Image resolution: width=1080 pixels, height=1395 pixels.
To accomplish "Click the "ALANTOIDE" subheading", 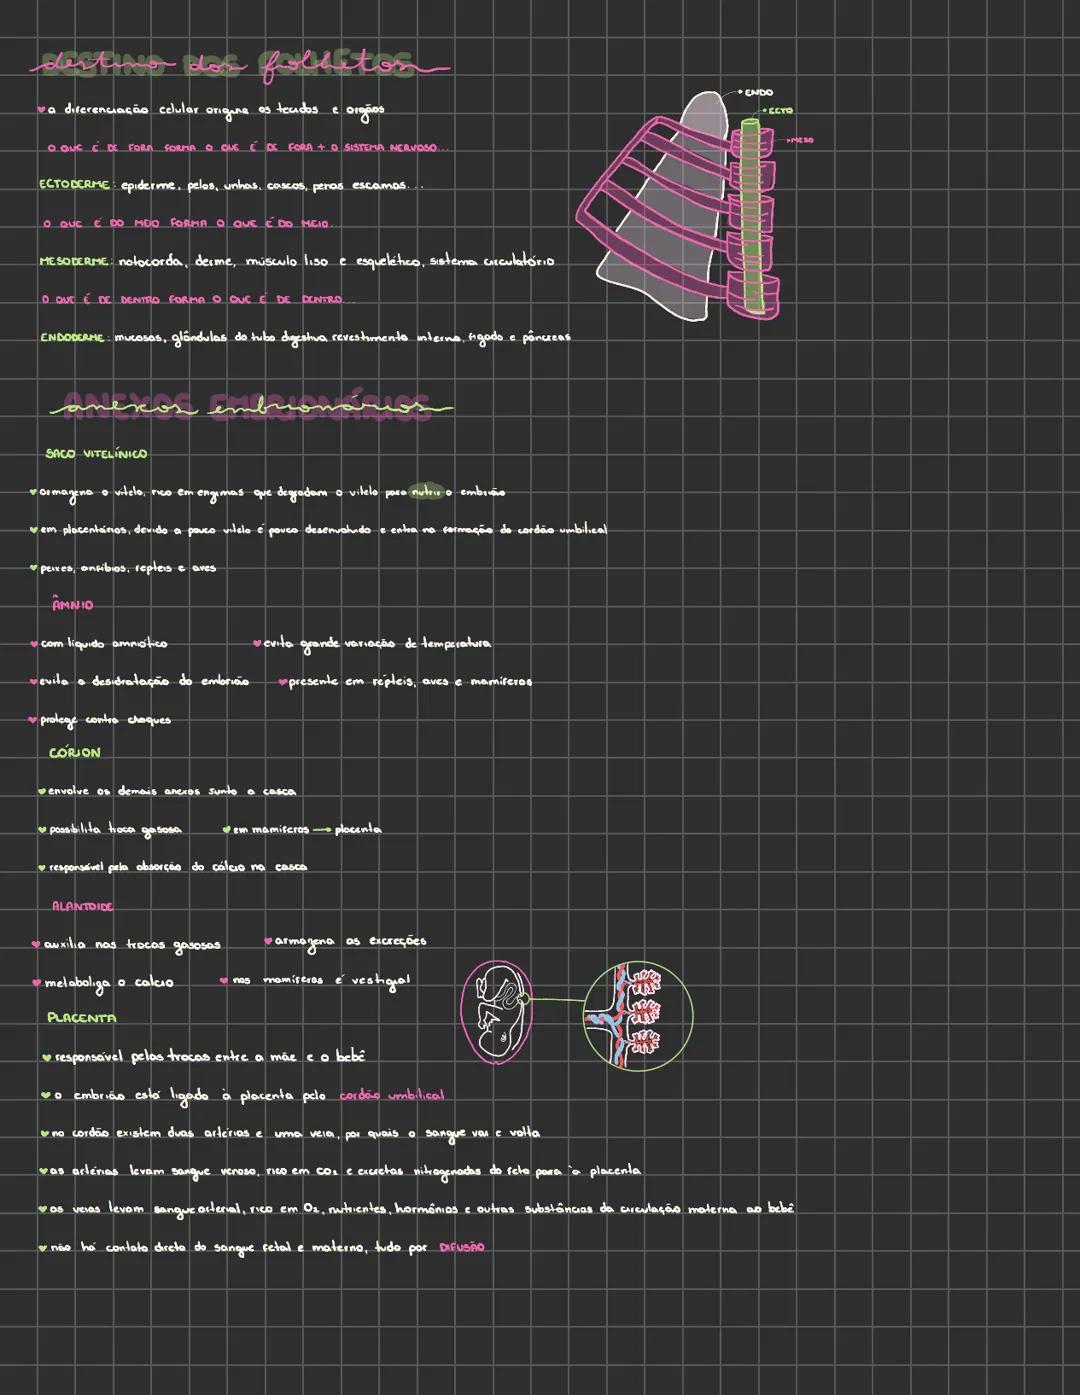I will click(x=82, y=906).
